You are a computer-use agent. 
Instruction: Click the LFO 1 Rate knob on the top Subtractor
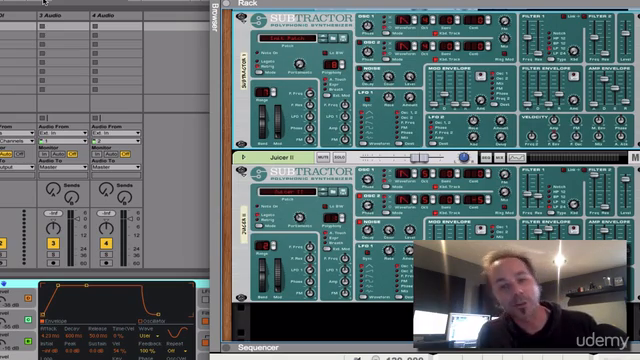tap(389, 97)
